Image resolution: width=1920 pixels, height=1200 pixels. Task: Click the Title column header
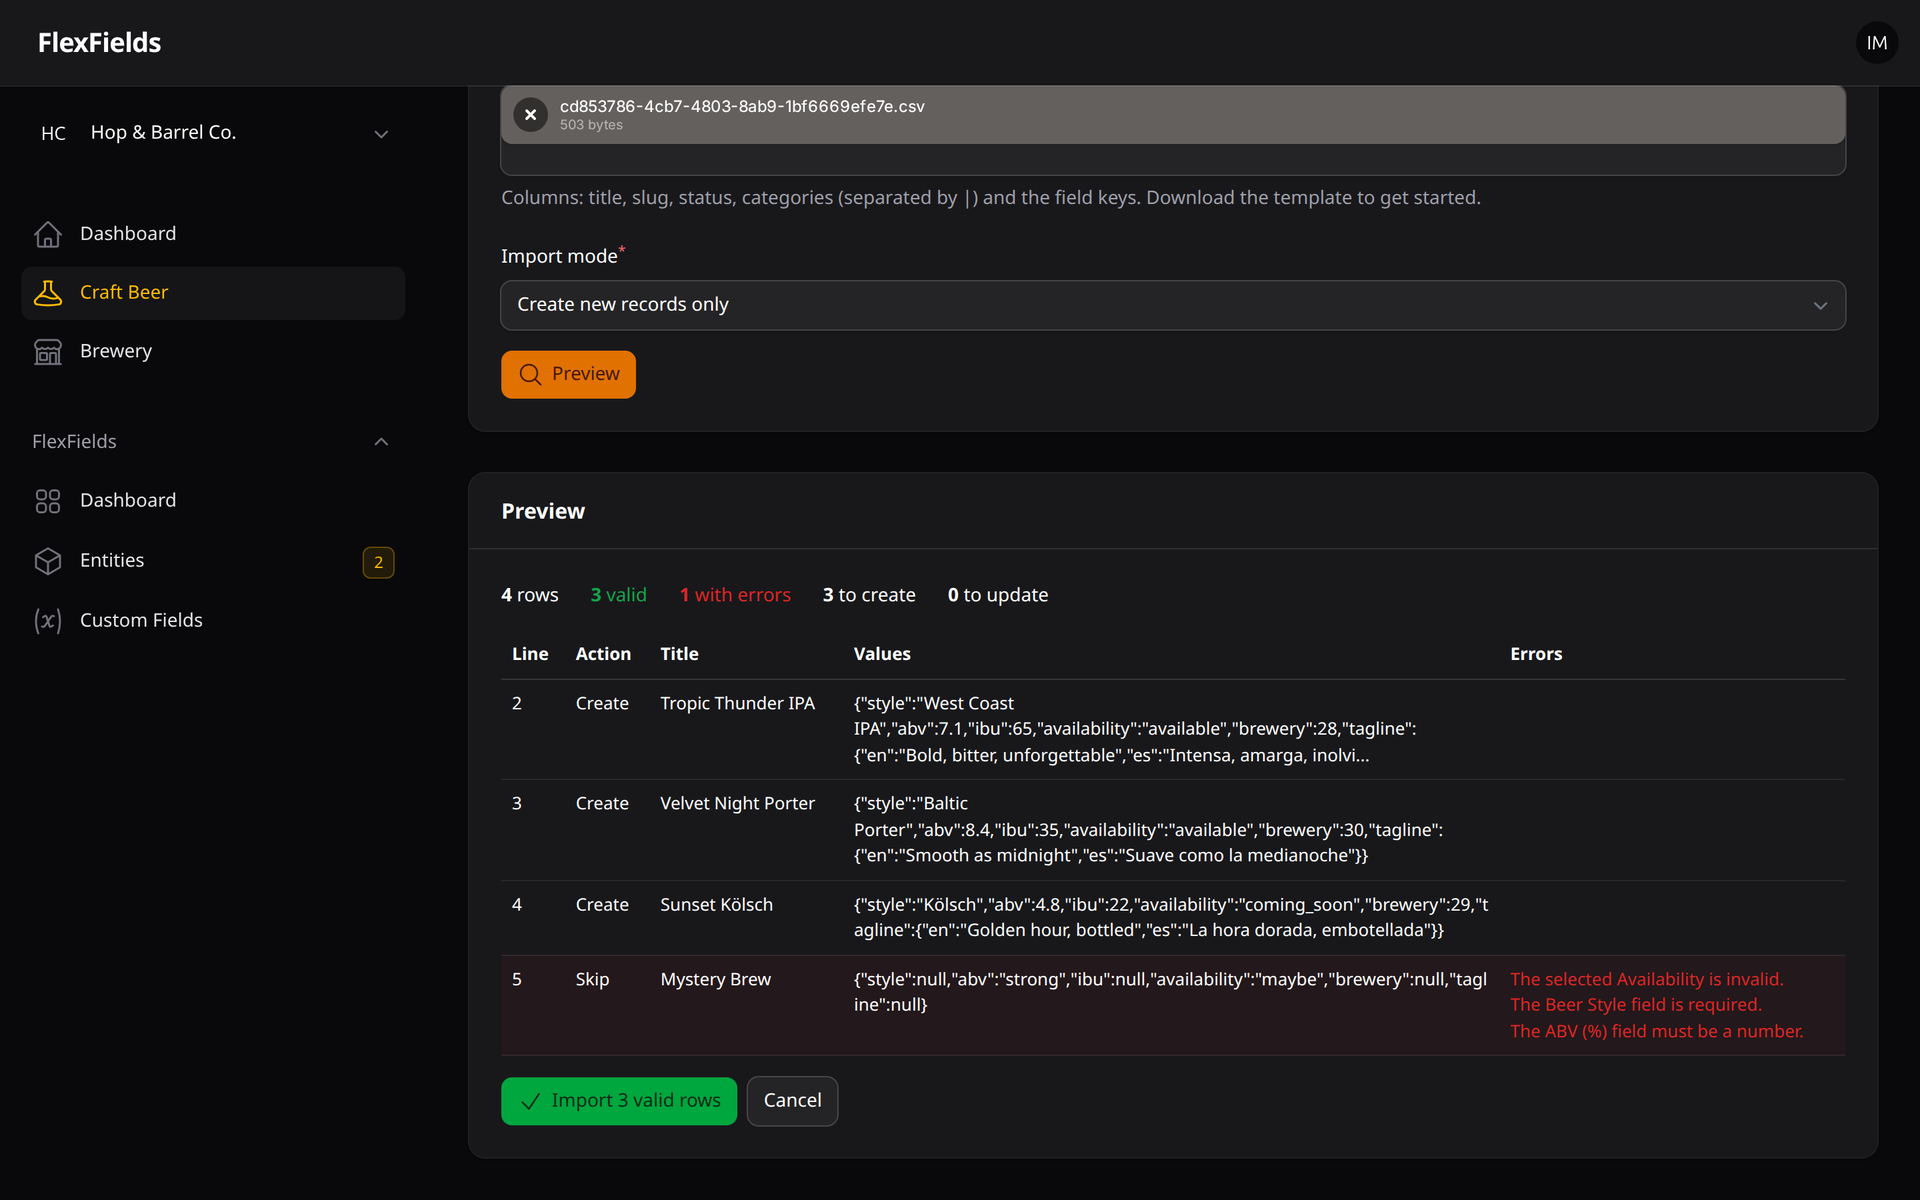click(x=679, y=654)
